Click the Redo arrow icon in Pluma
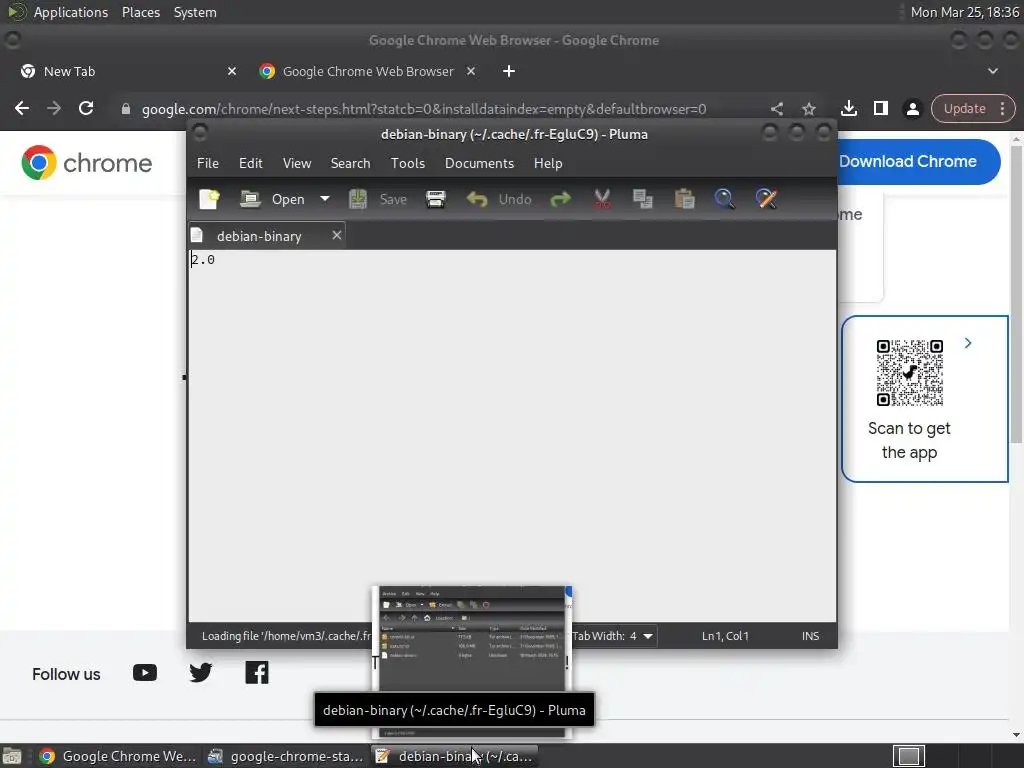The height and width of the screenshot is (768, 1024). tap(560, 199)
